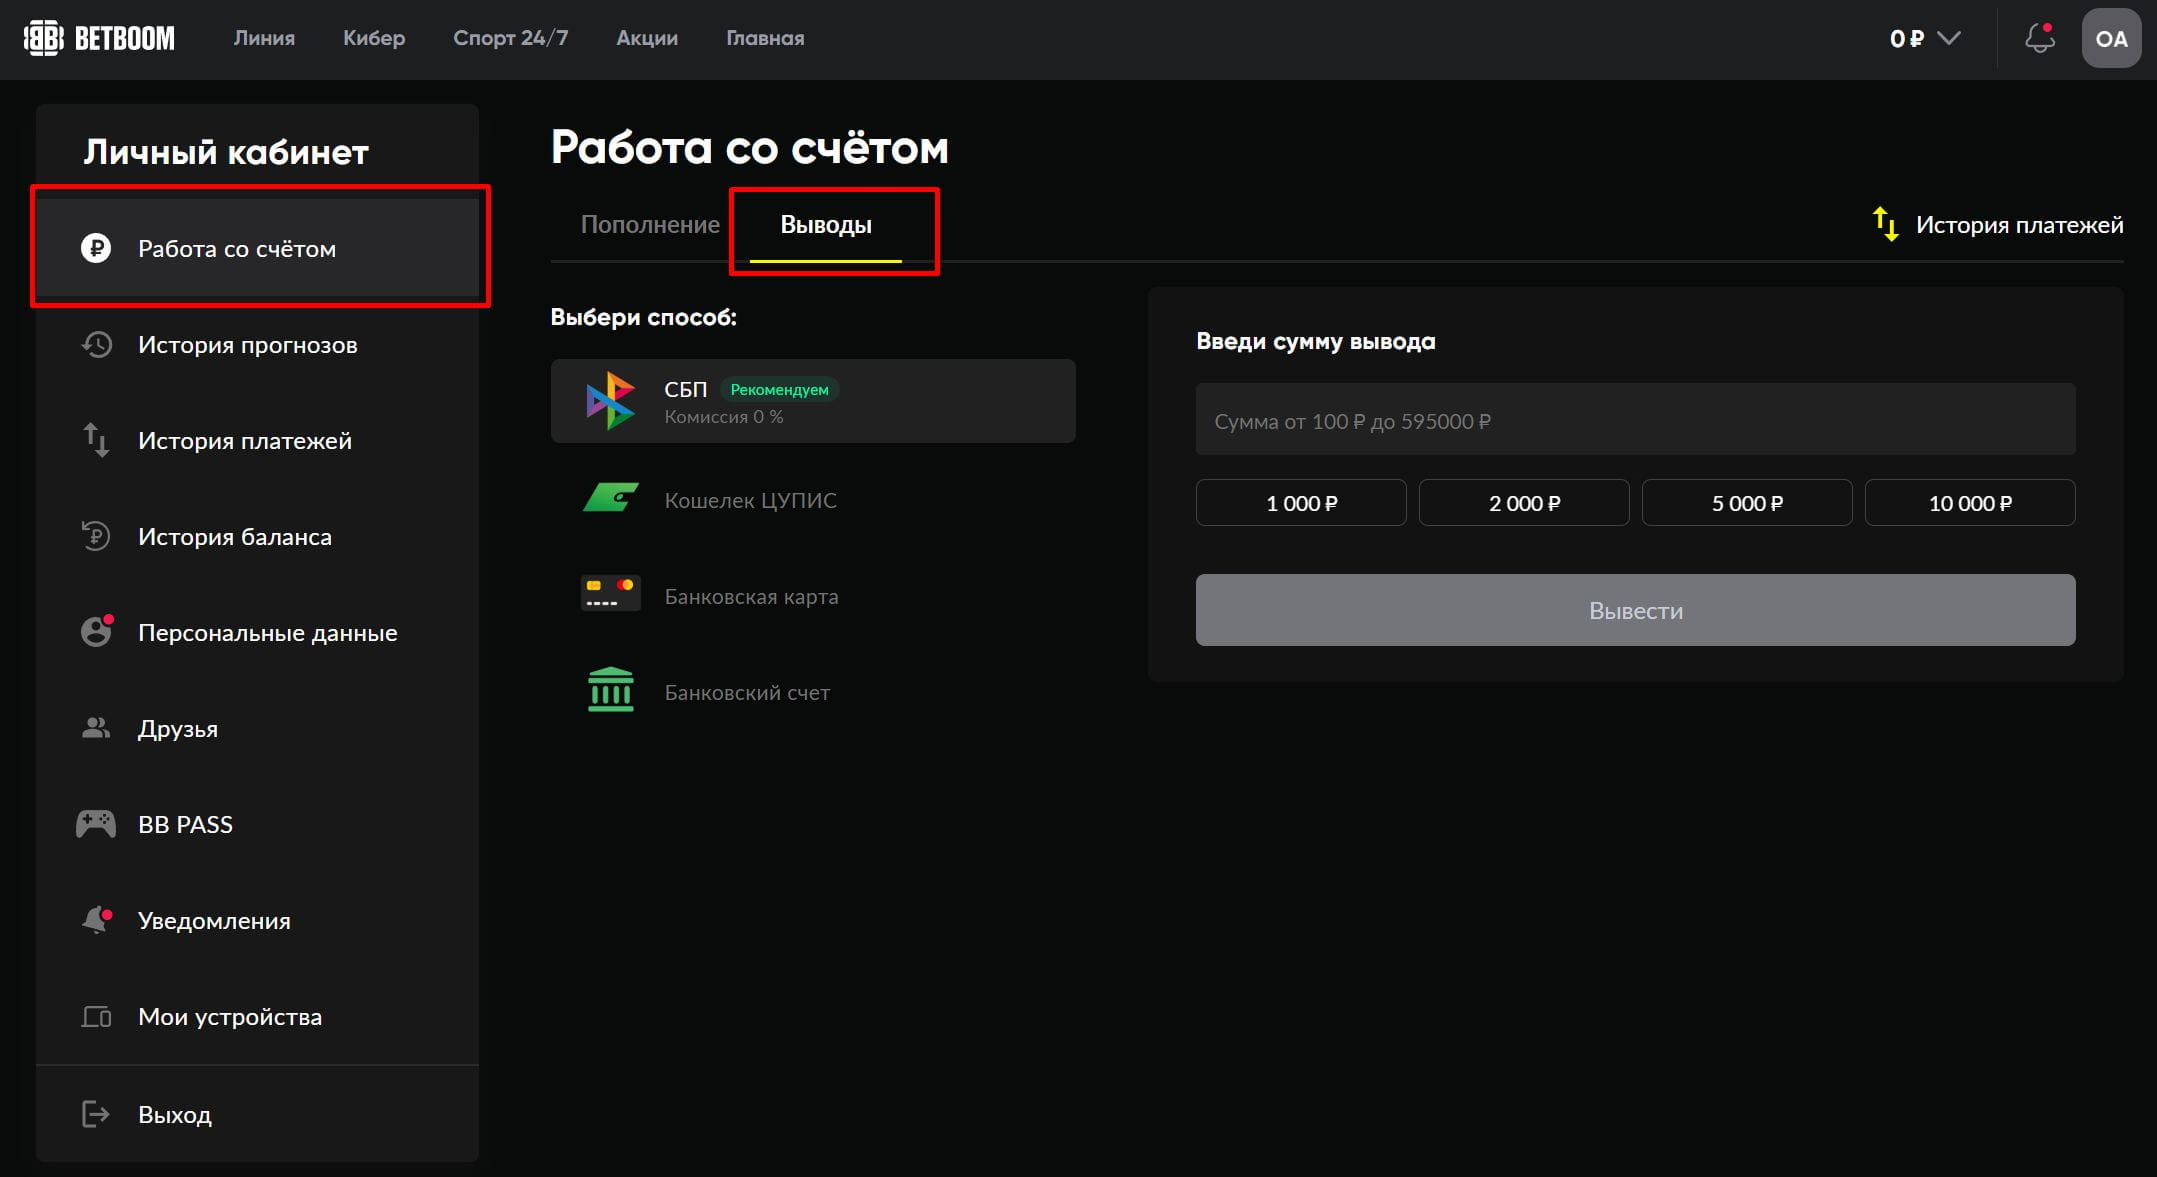Viewport: 2157px width, 1177px height.
Task: Click the Уведомления bell icon in sidebar
Action: [96, 919]
